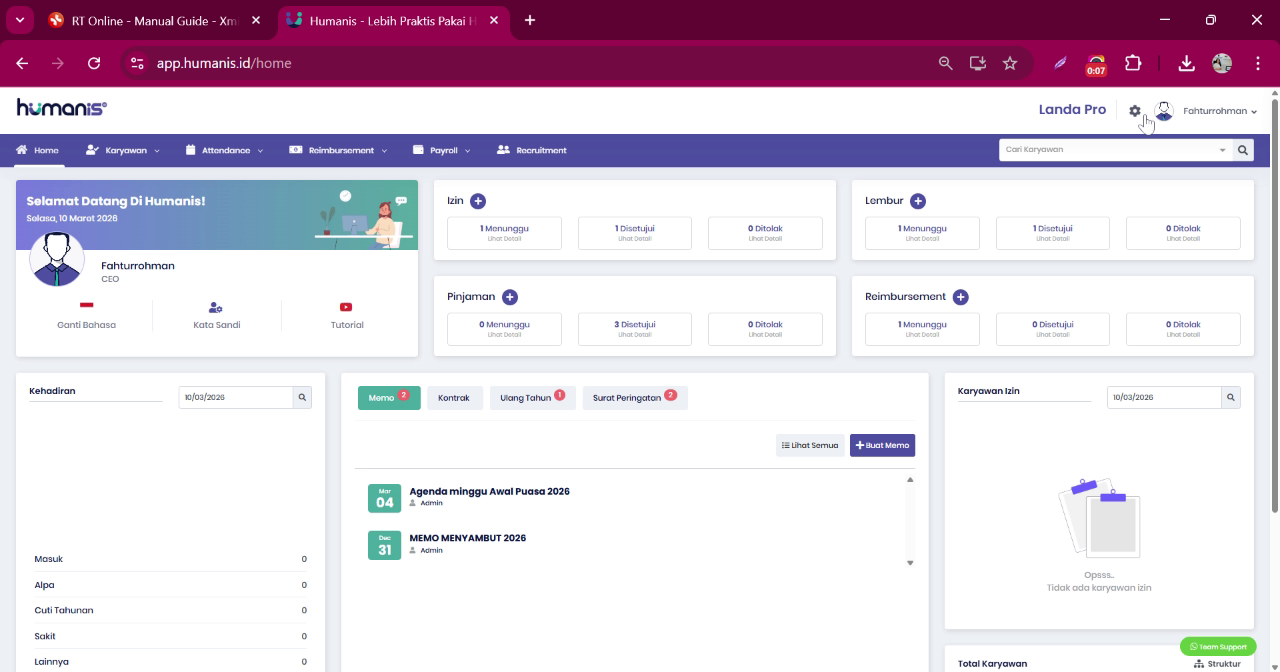Select the Memo tab

389,398
